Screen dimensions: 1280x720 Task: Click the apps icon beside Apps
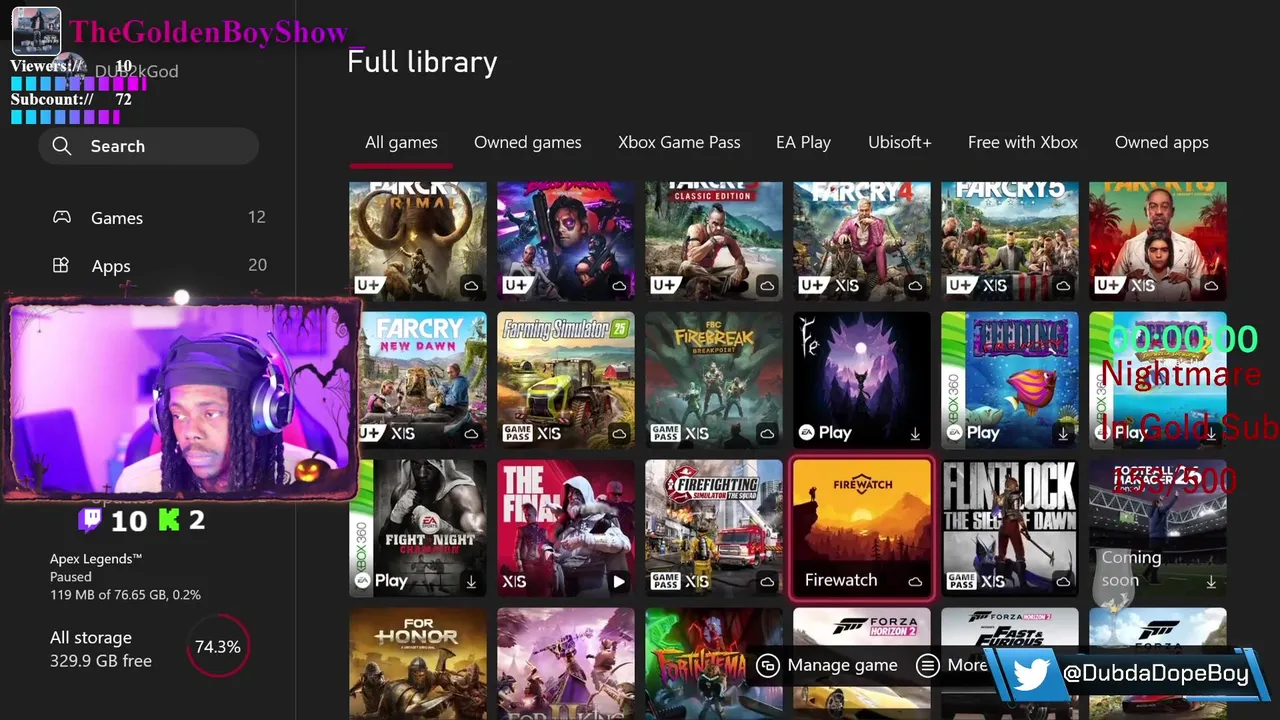(61, 265)
